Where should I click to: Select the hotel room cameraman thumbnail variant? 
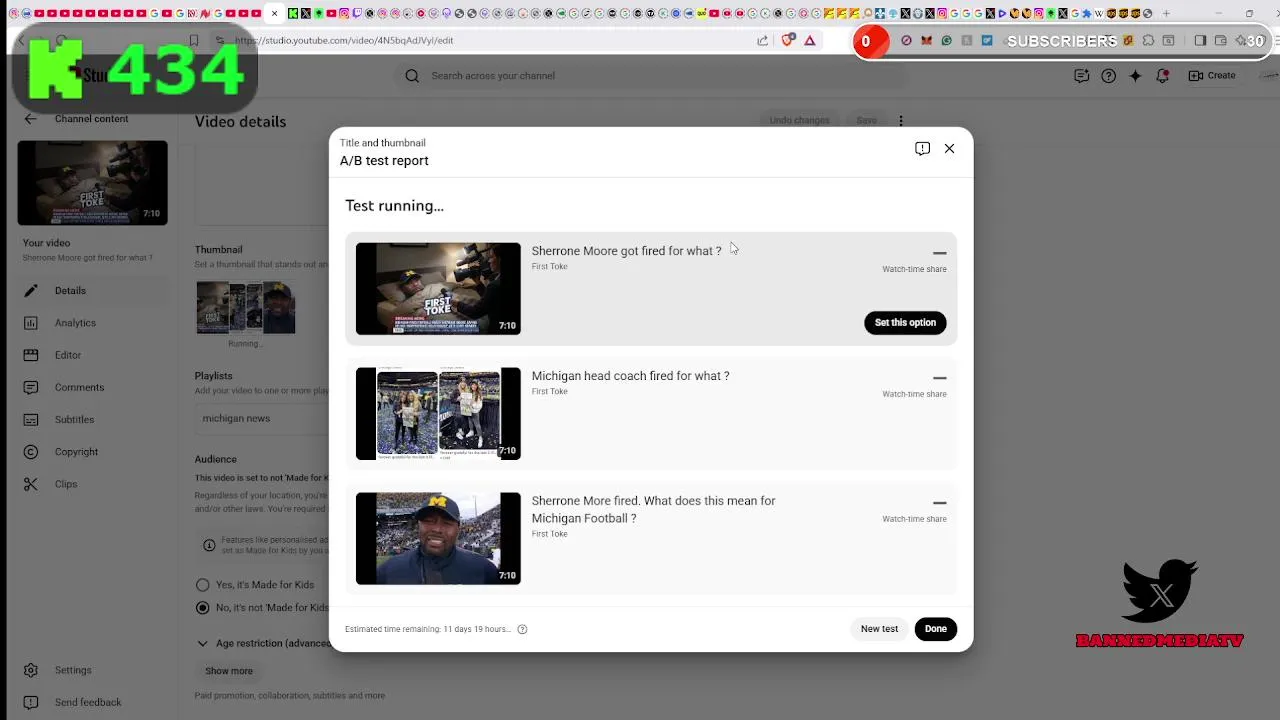(x=438, y=288)
